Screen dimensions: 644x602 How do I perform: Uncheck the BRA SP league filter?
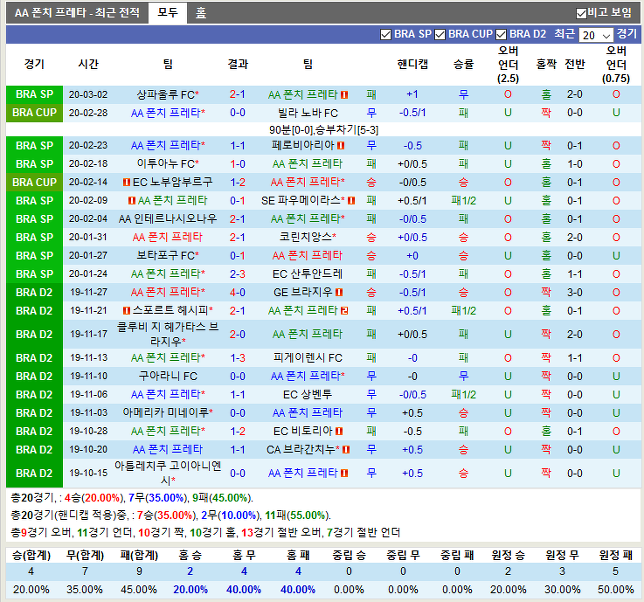tap(386, 35)
